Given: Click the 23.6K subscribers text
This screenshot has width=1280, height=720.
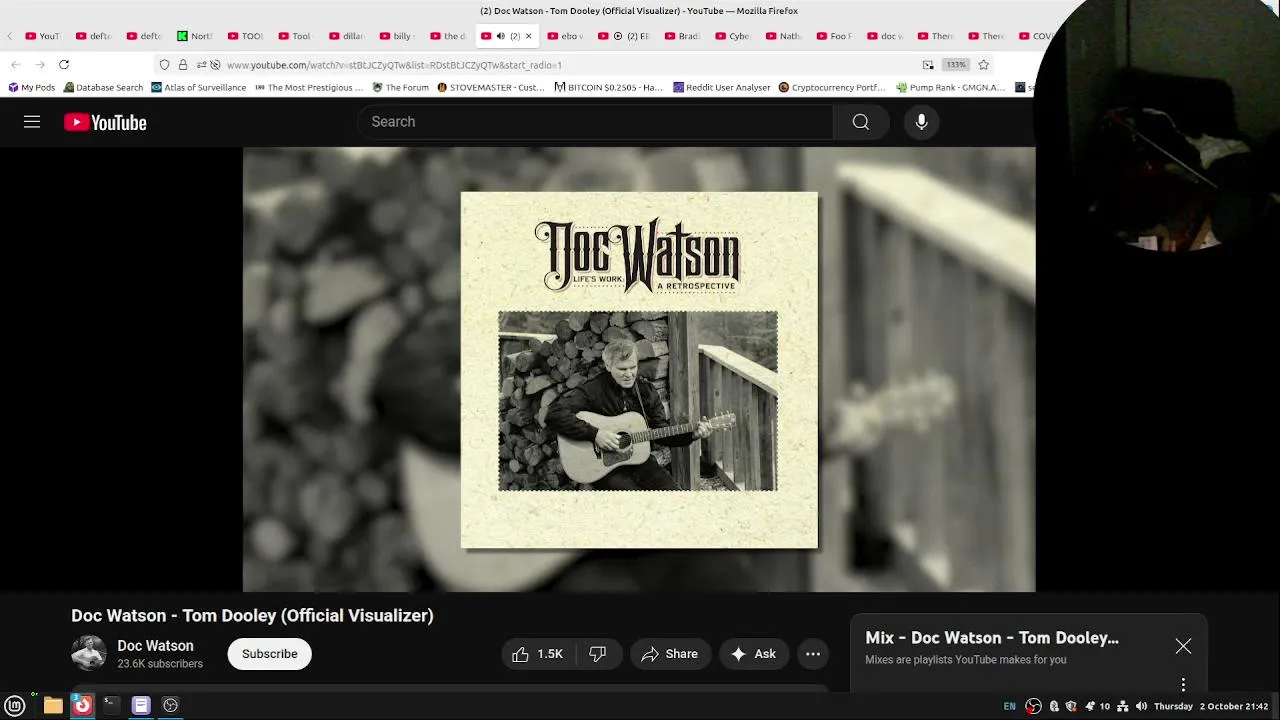Looking at the screenshot, I should (x=160, y=664).
